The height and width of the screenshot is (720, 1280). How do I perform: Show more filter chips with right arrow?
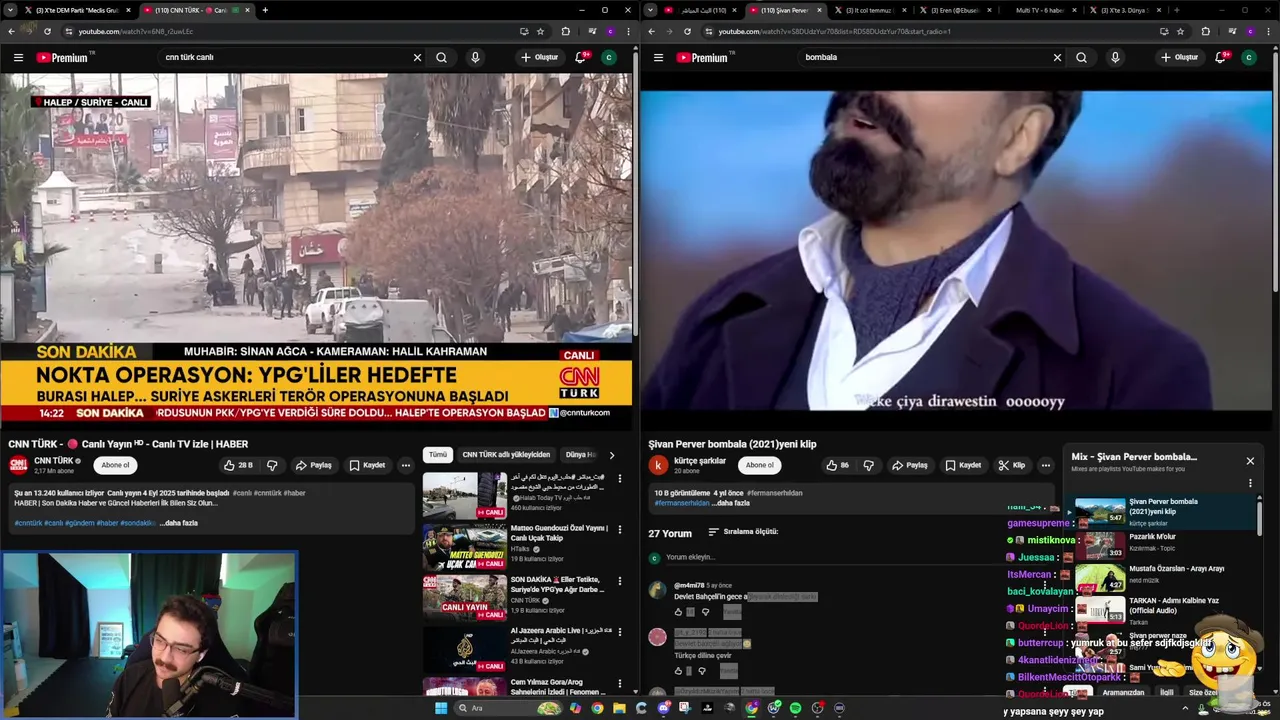tap(612, 455)
